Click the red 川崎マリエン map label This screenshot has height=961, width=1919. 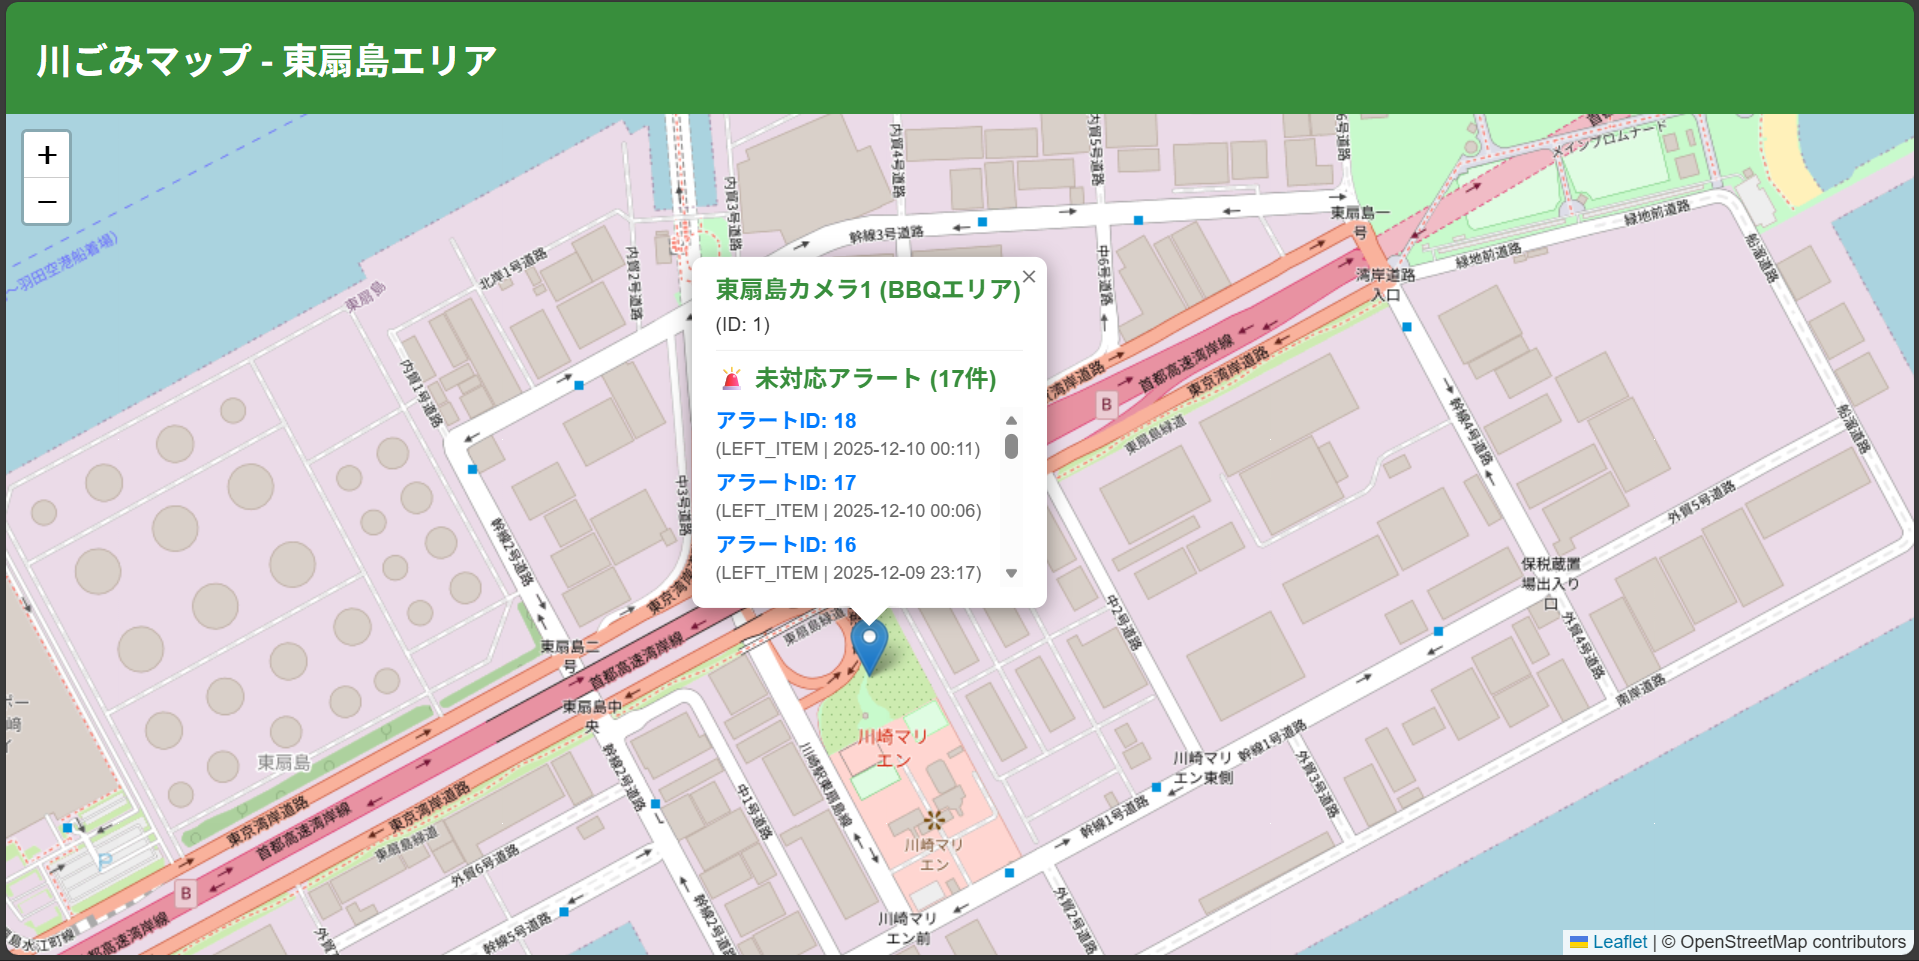[893, 748]
